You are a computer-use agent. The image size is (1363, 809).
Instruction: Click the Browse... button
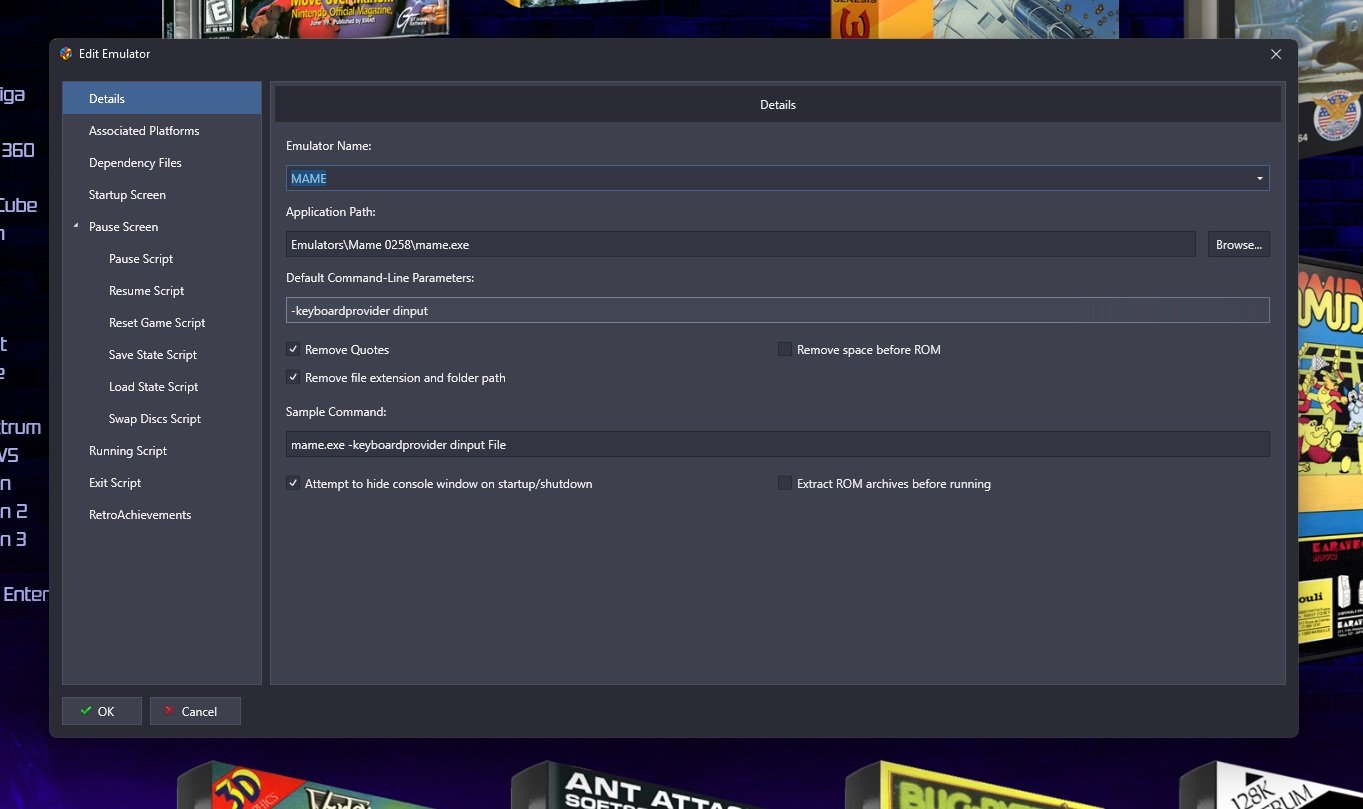pyautogui.click(x=1238, y=245)
